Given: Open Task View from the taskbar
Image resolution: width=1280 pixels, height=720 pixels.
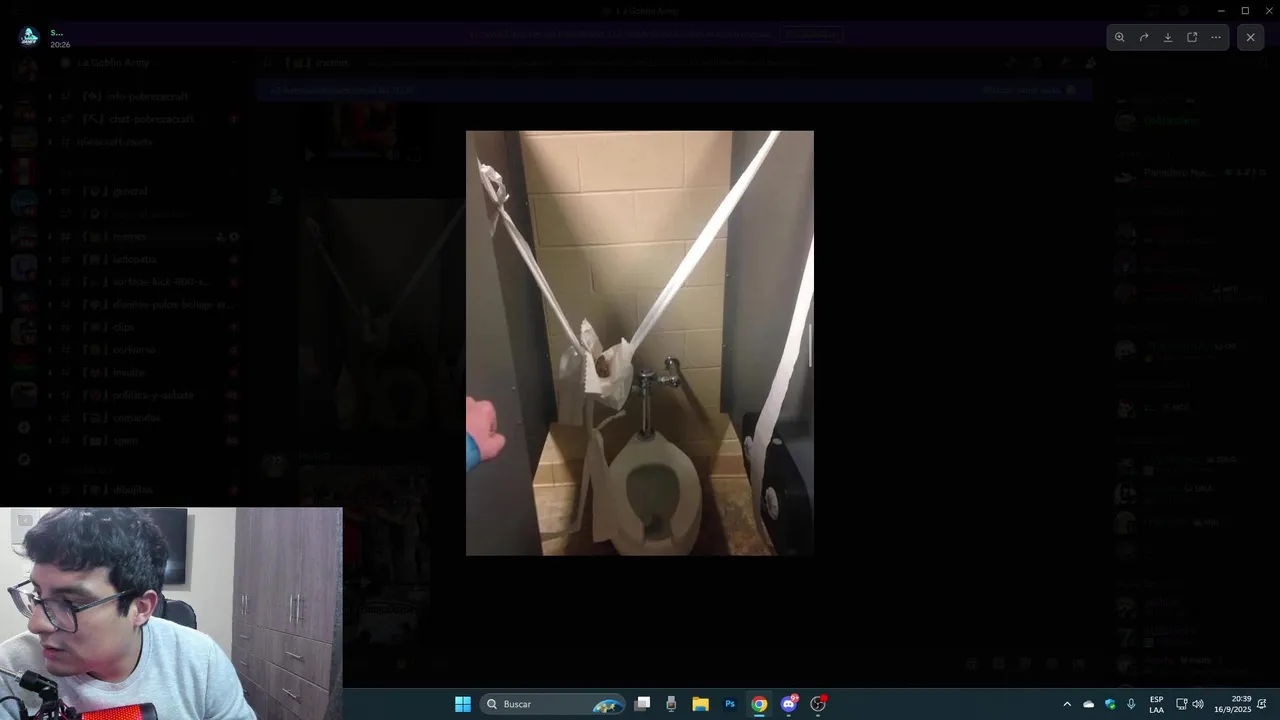Looking at the screenshot, I should click(643, 704).
